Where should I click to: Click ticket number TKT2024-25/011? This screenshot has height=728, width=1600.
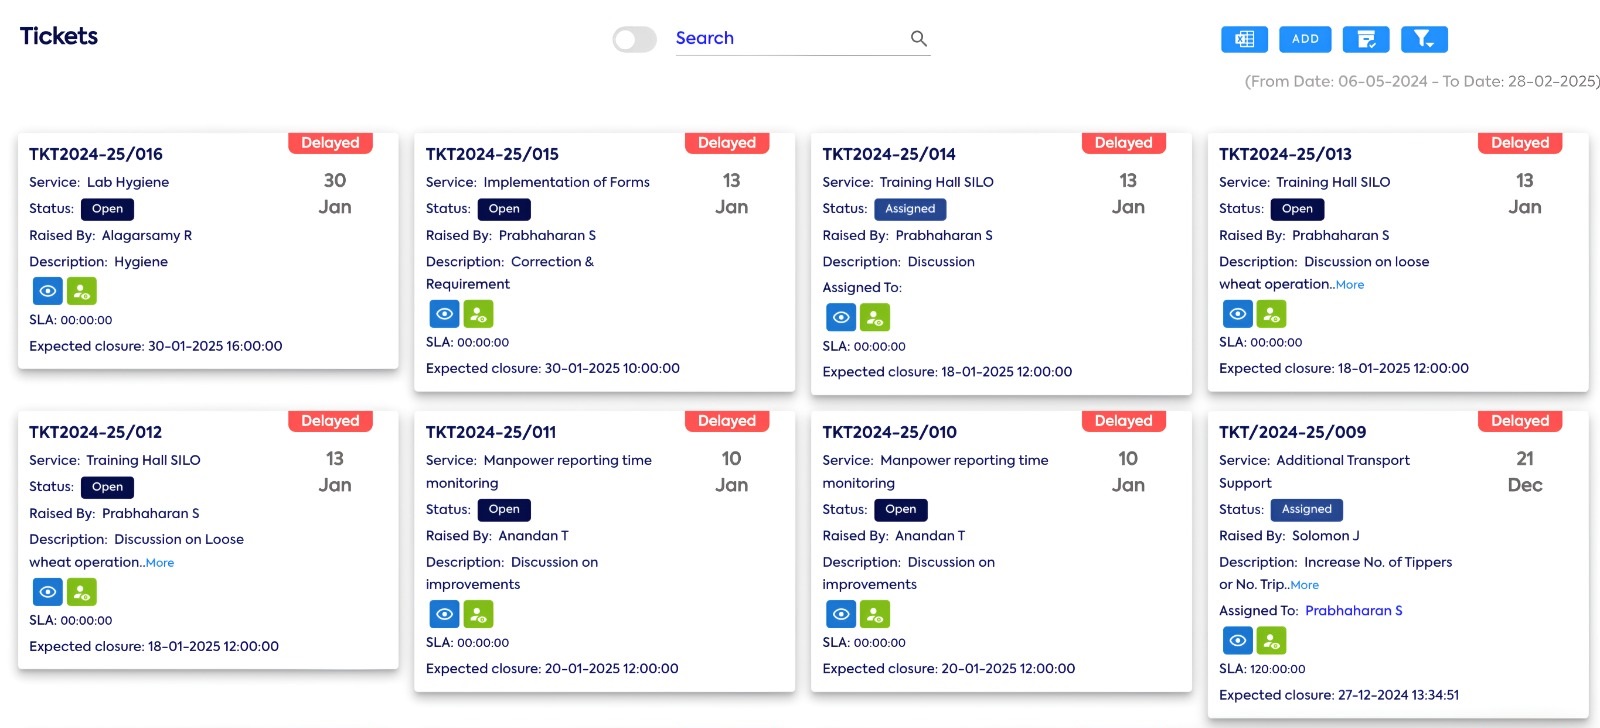click(x=491, y=432)
